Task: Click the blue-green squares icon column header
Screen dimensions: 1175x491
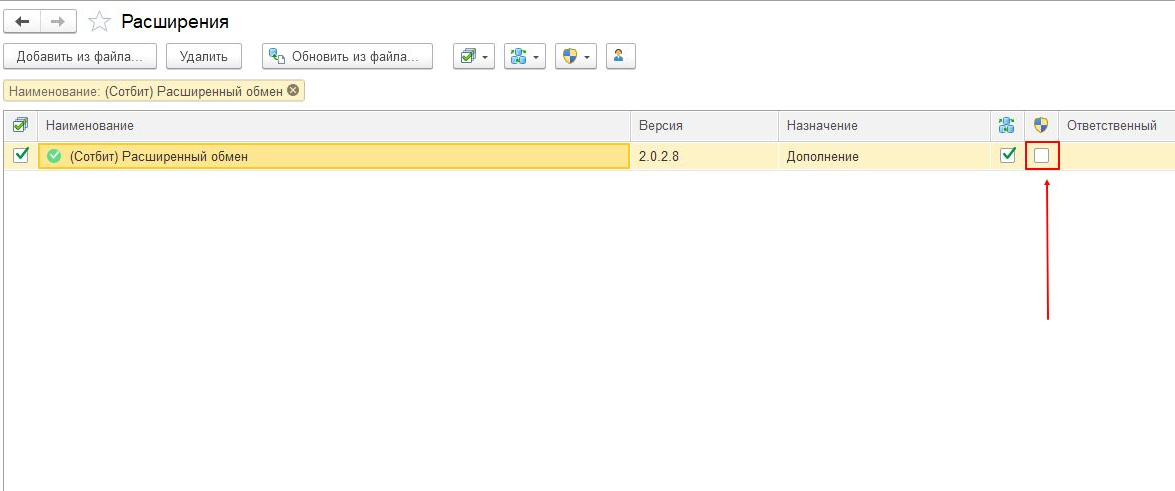Action: (1007, 125)
